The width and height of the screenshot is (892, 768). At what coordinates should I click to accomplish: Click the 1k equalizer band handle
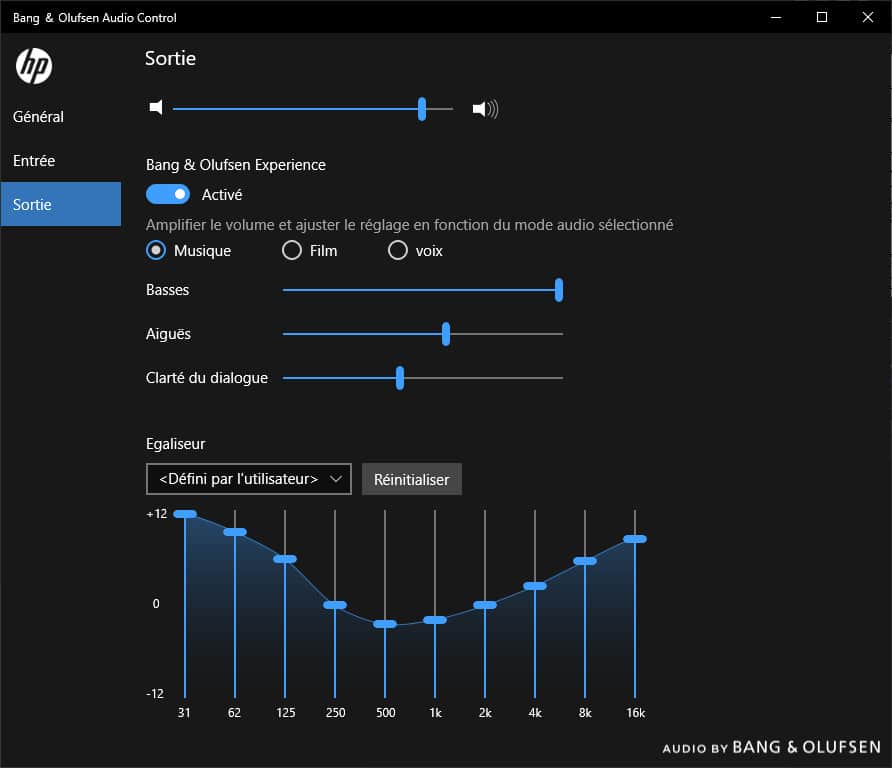coord(435,620)
